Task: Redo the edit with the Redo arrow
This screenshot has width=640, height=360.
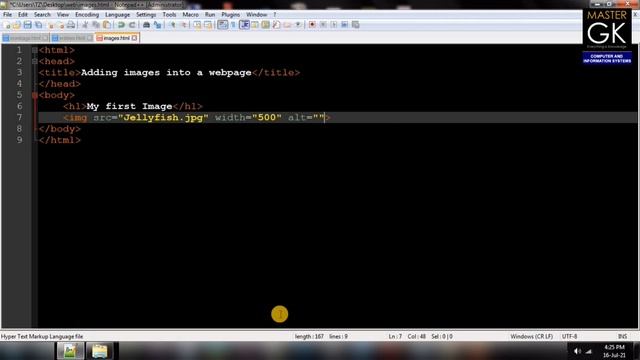Action: 132,25
